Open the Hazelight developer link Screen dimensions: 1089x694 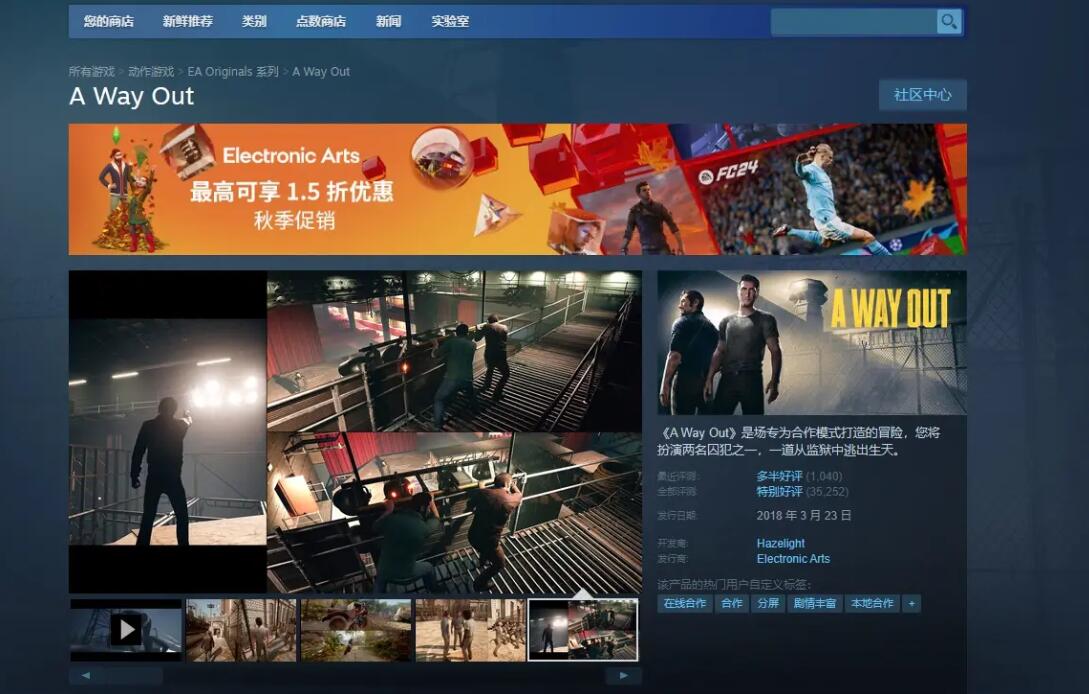(781, 543)
